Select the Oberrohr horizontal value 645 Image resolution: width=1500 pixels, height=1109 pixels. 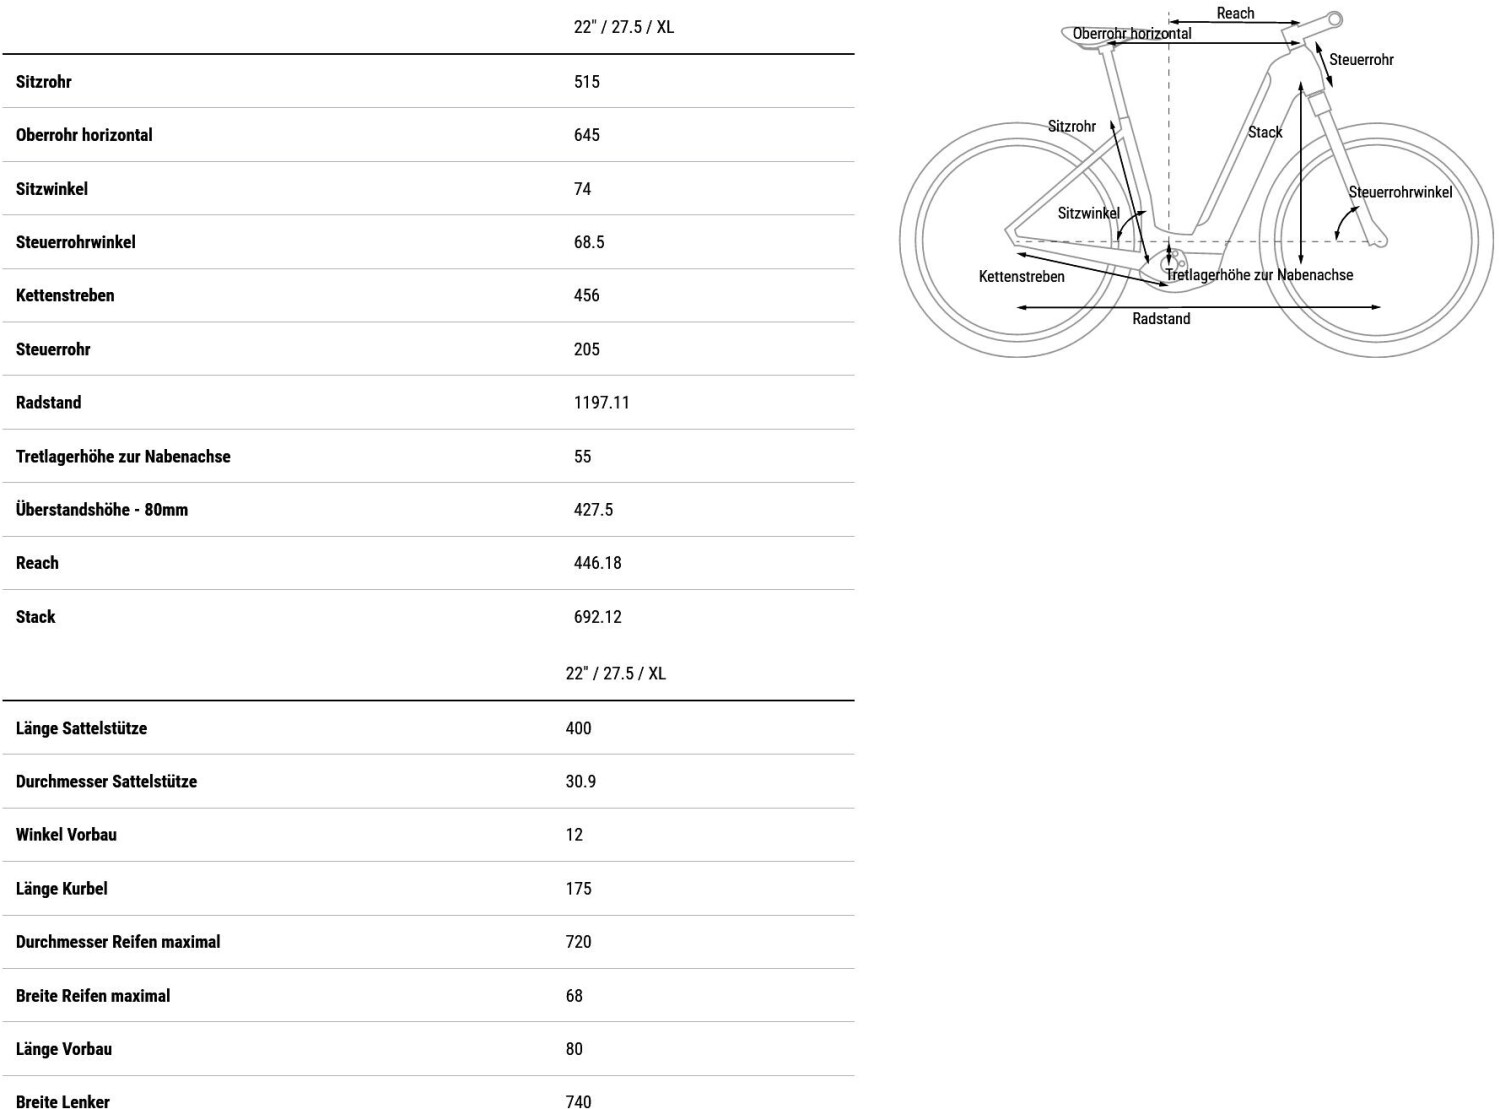pos(587,135)
